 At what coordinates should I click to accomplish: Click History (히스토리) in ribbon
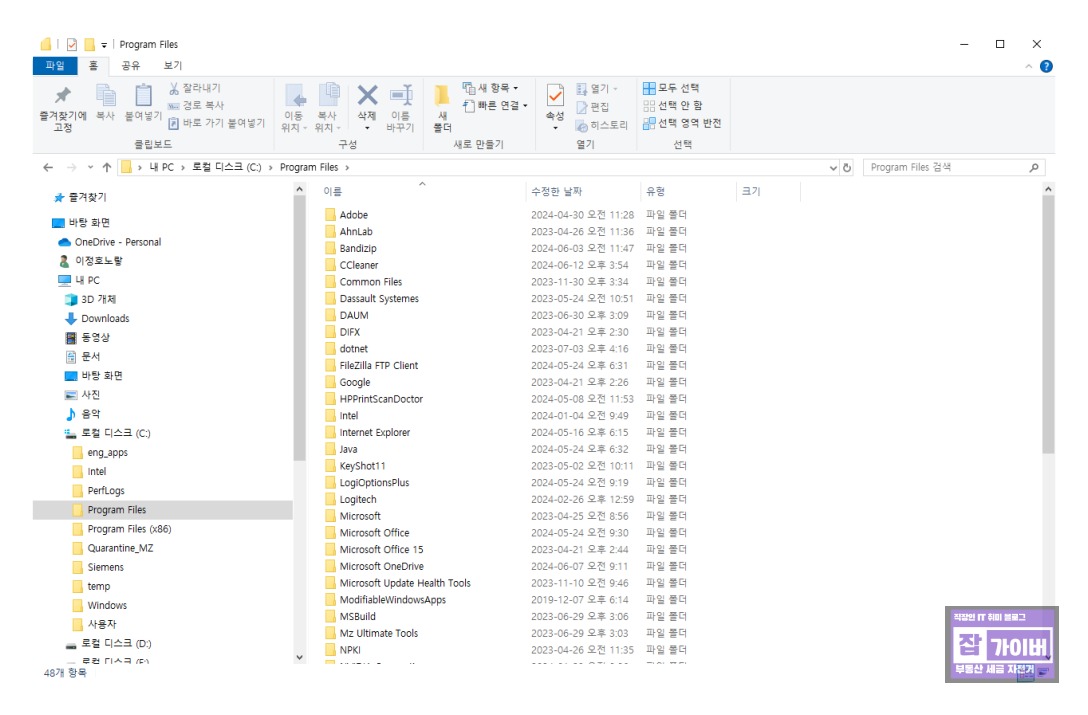pyautogui.click(x=602, y=125)
